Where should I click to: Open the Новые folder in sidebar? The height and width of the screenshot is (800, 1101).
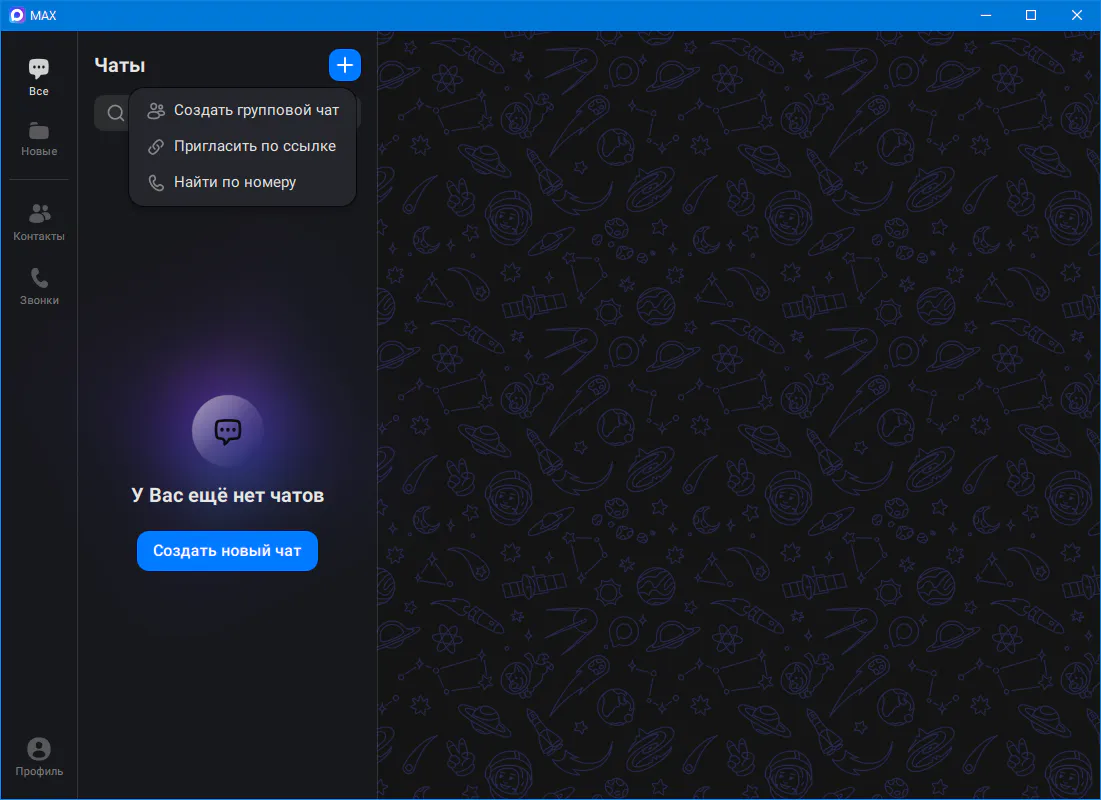39,138
